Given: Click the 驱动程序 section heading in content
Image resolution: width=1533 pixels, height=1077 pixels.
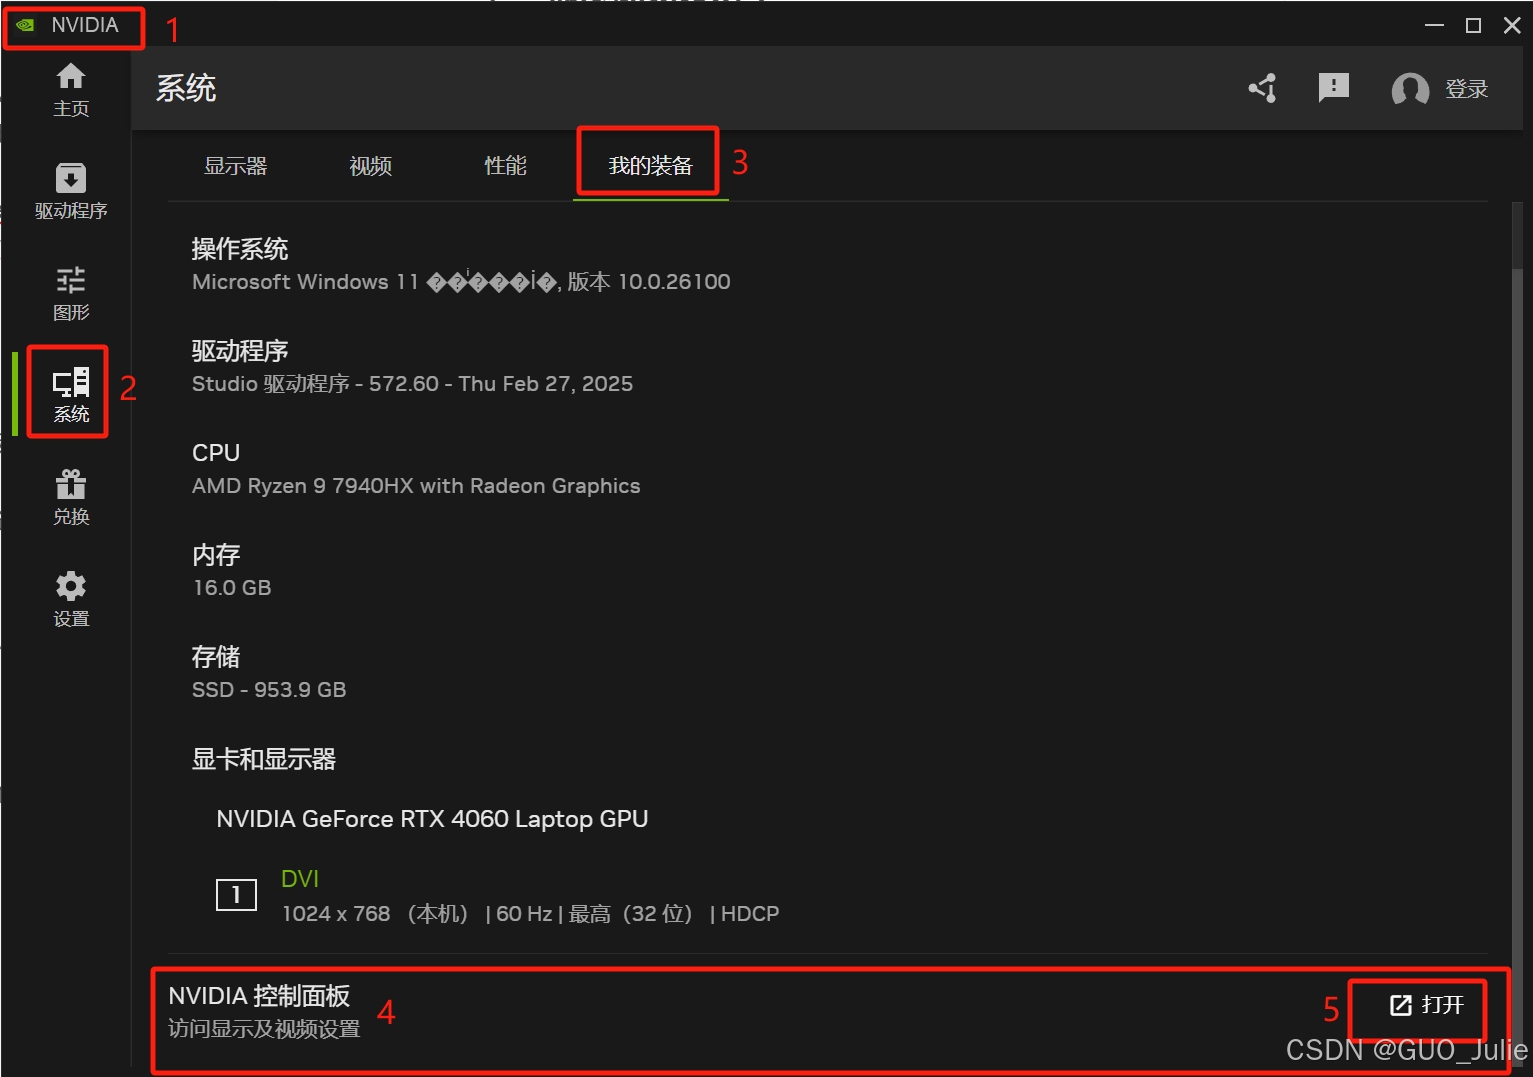Looking at the screenshot, I should [x=240, y=351].
